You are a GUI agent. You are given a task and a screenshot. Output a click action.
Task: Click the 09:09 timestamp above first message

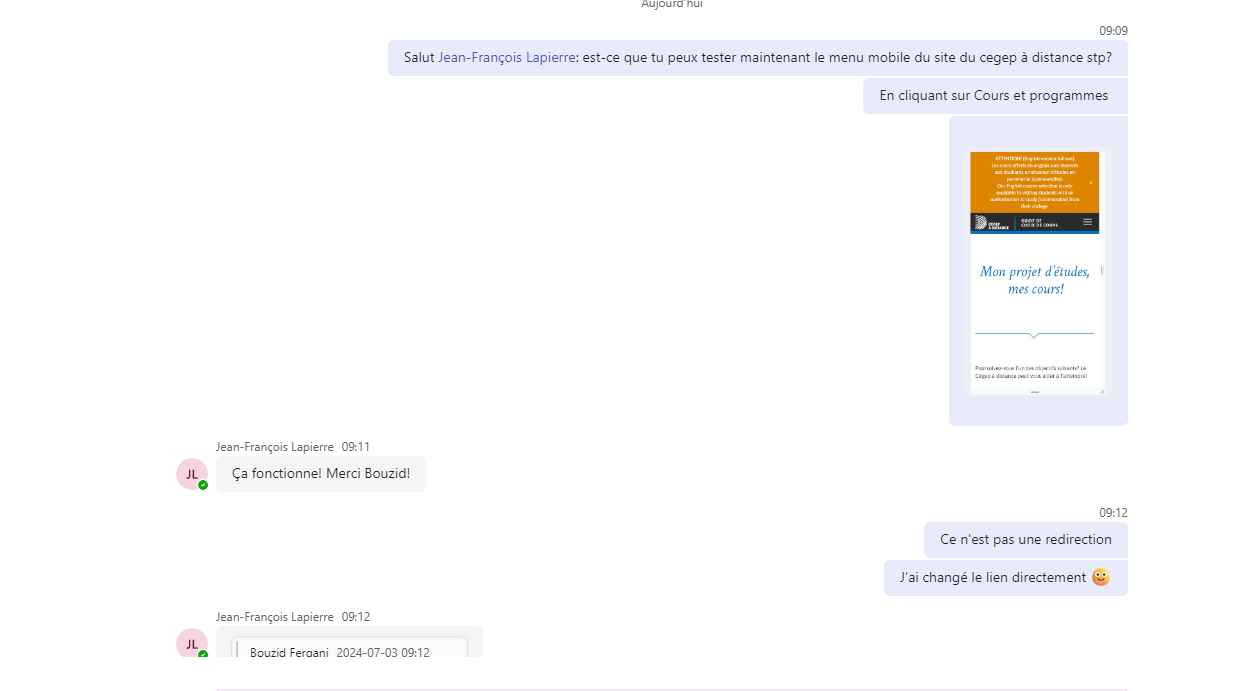click(1113, 31)
